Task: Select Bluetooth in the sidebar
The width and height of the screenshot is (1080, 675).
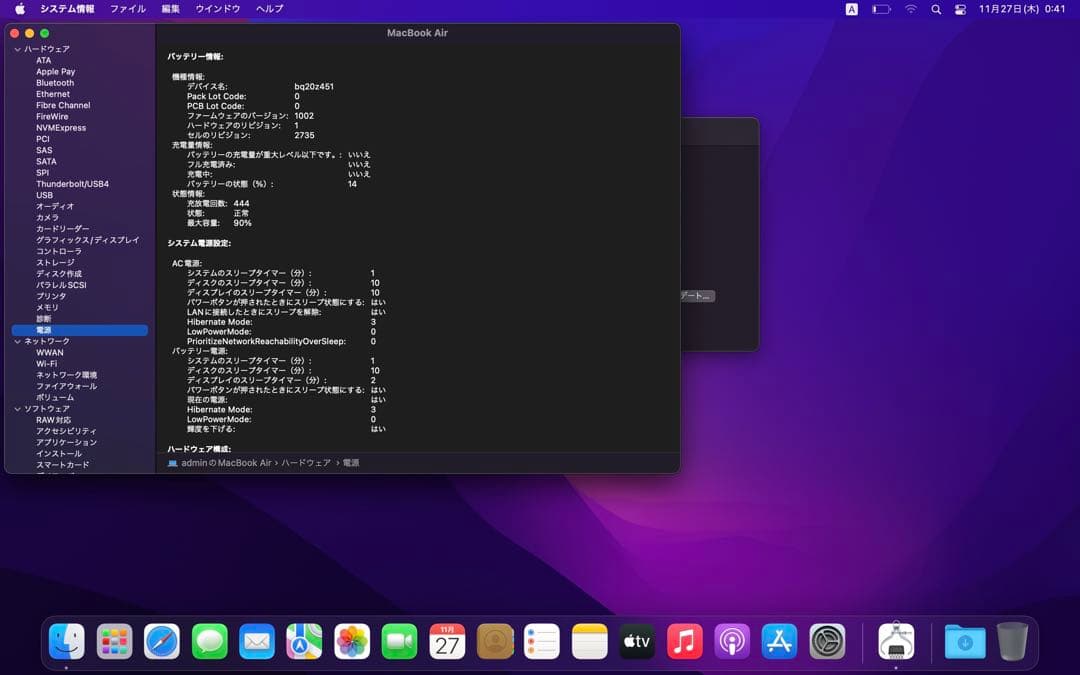Action: pyautogui.click(x=55, y=83)
